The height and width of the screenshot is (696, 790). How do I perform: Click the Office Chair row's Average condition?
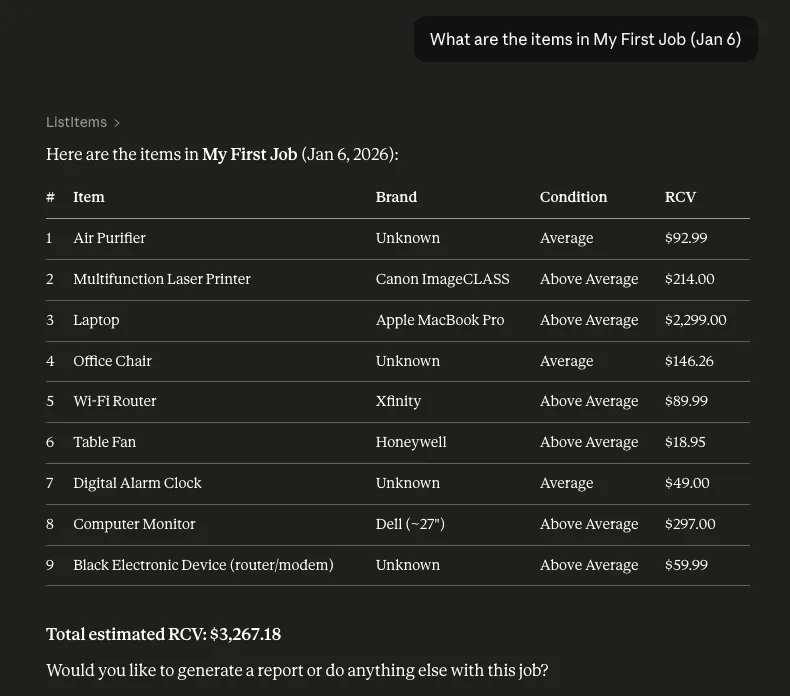pyautogui.click(x=566, y=361)
